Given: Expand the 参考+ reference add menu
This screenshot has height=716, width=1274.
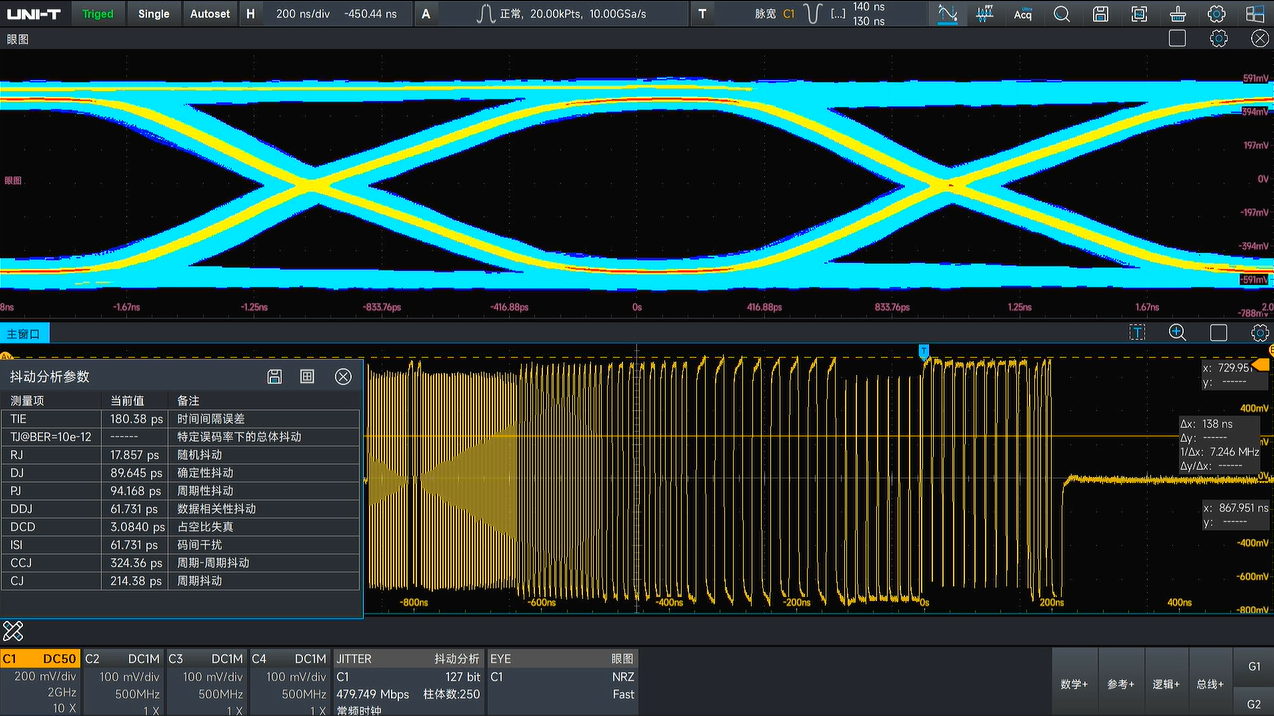Looking at the screenshot, I should (1120, 684).
